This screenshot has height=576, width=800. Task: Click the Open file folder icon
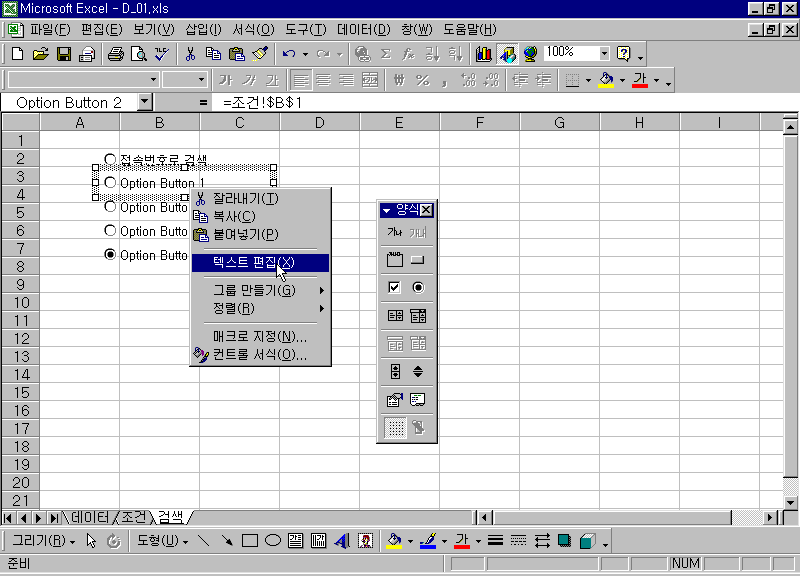click(x=40, y=54)
